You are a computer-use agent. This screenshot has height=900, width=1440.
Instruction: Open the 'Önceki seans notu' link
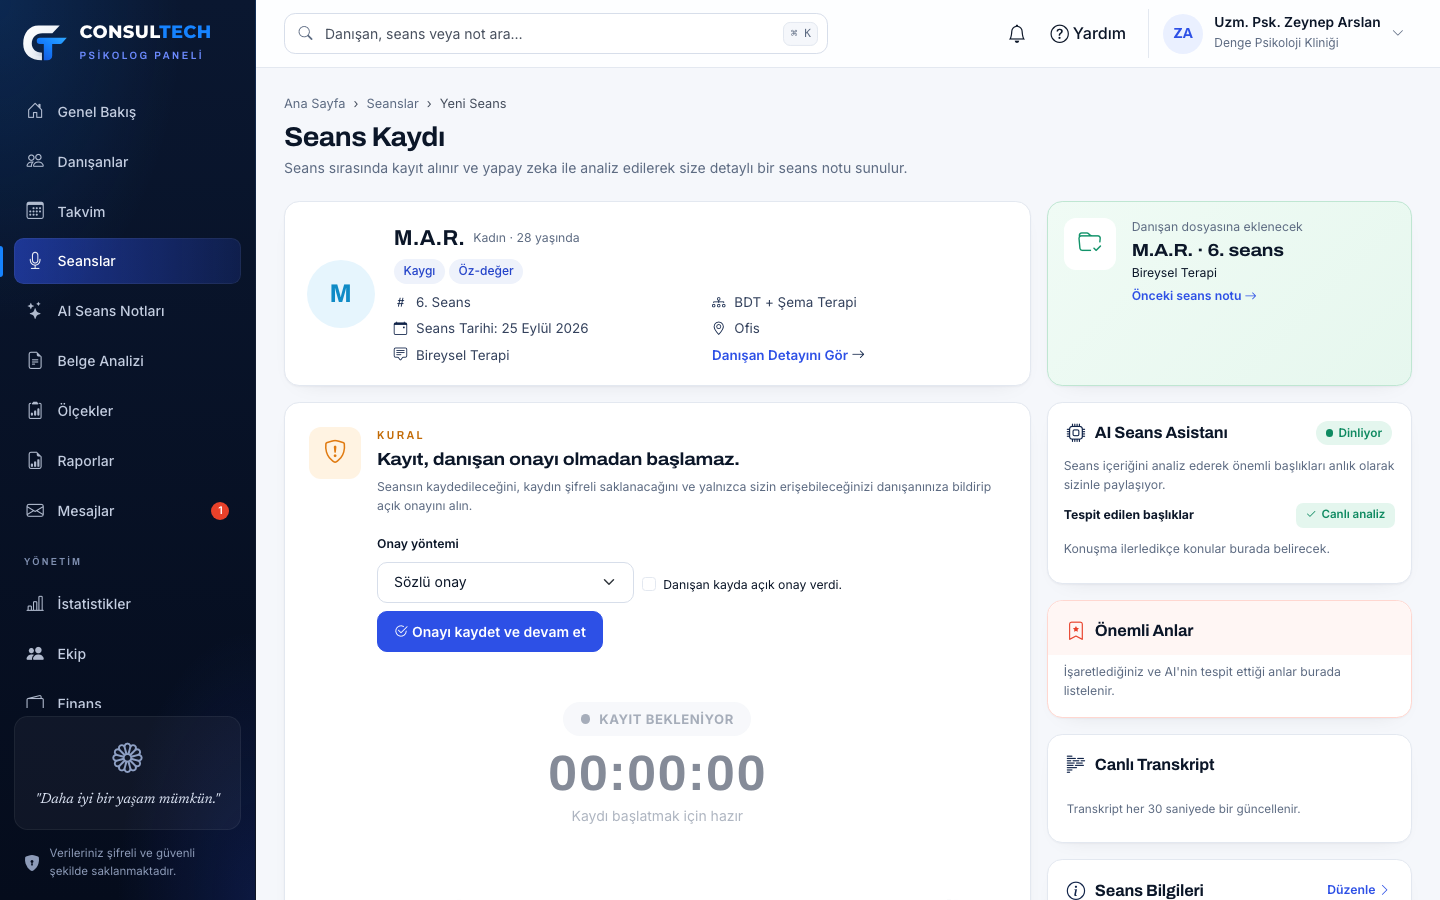pyautogui.click(x=1194, y=296)
